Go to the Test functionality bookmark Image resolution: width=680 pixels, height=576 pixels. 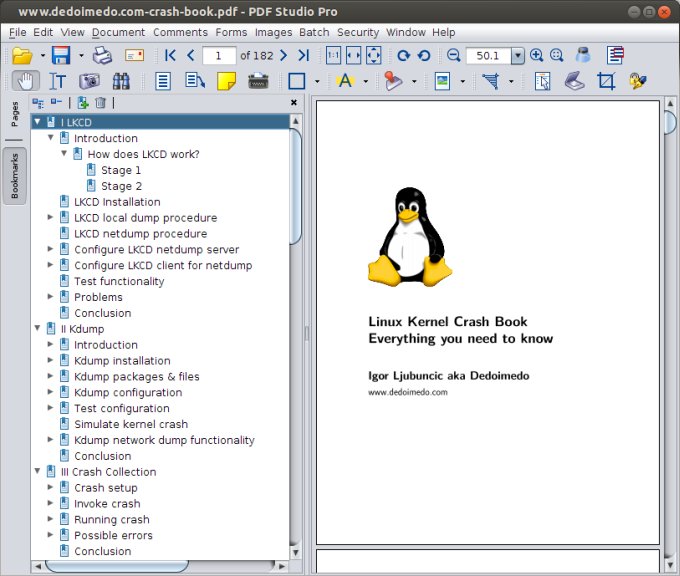pyautogui.click(x=119, y=281)
